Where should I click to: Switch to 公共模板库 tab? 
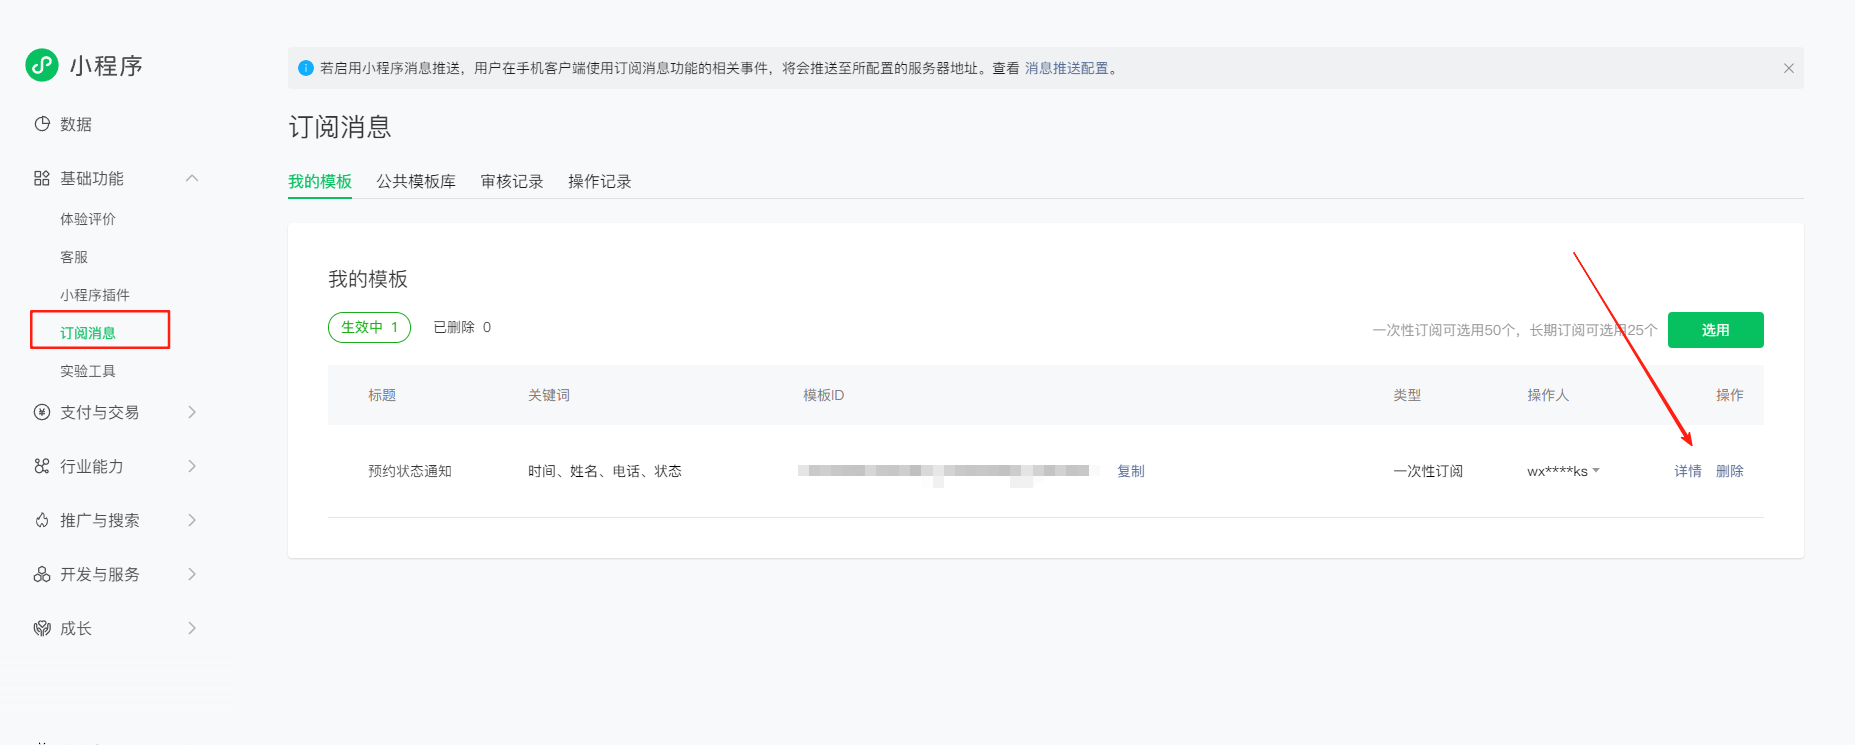pyautogui.click(x=416, y=181)
